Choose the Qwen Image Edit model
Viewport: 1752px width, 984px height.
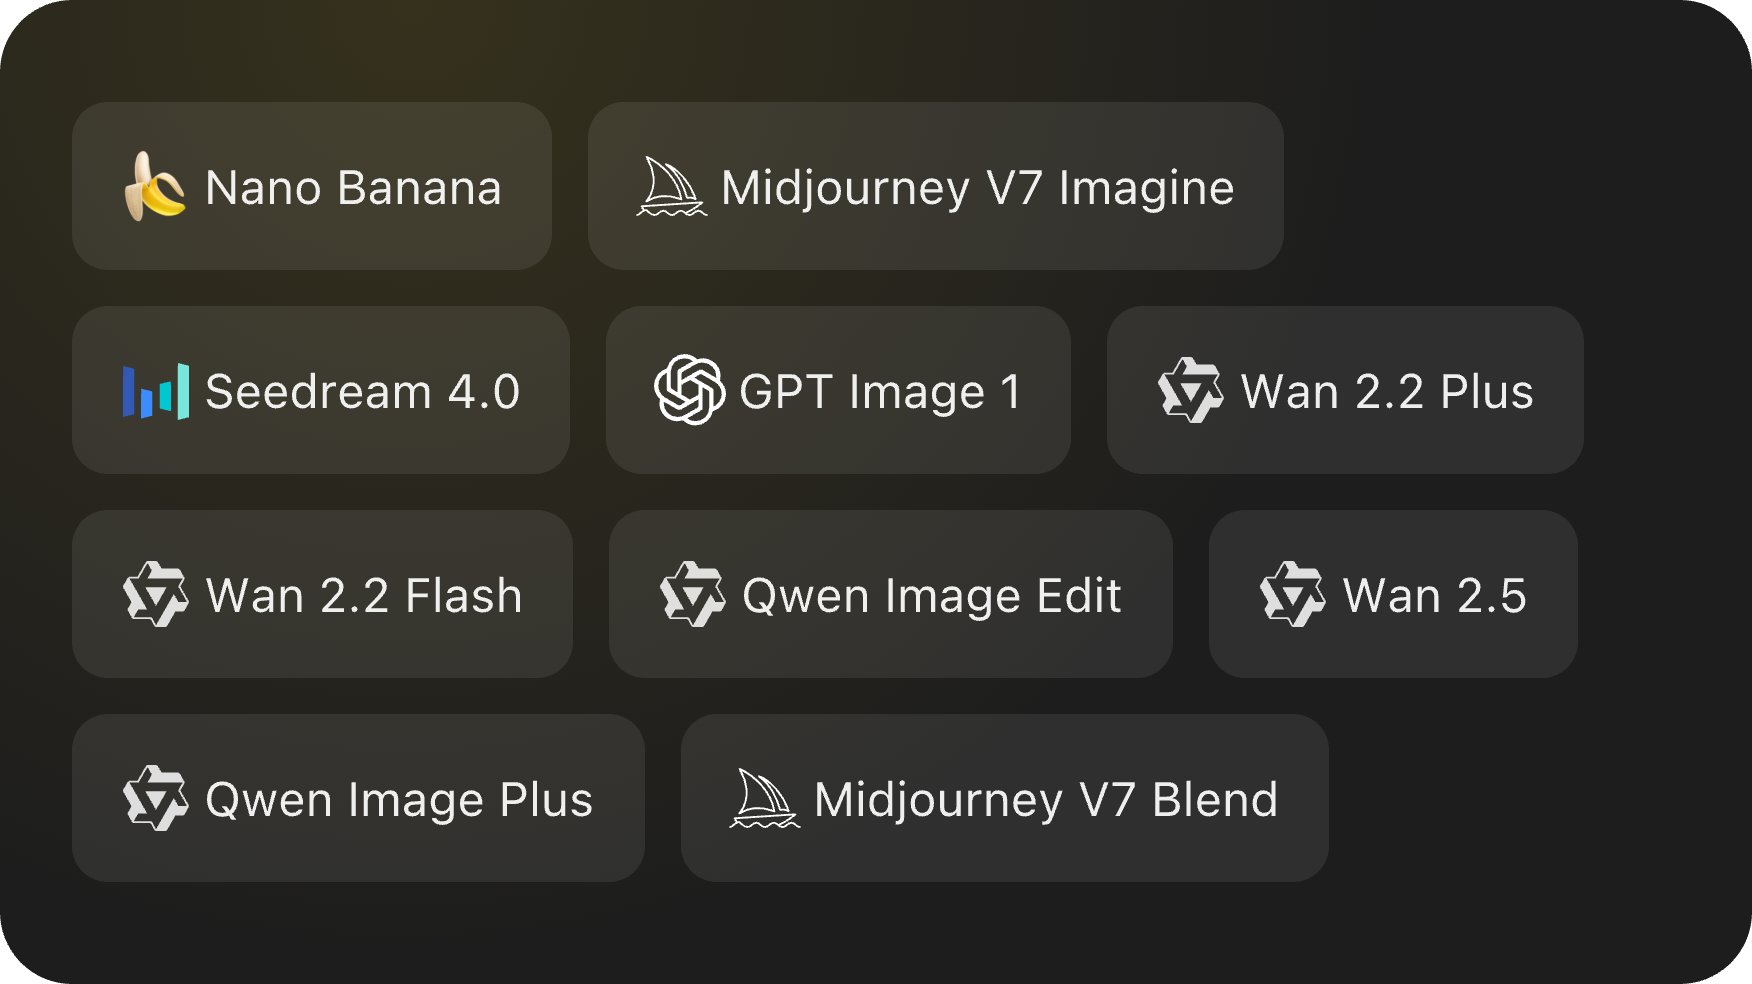point(890,595)
